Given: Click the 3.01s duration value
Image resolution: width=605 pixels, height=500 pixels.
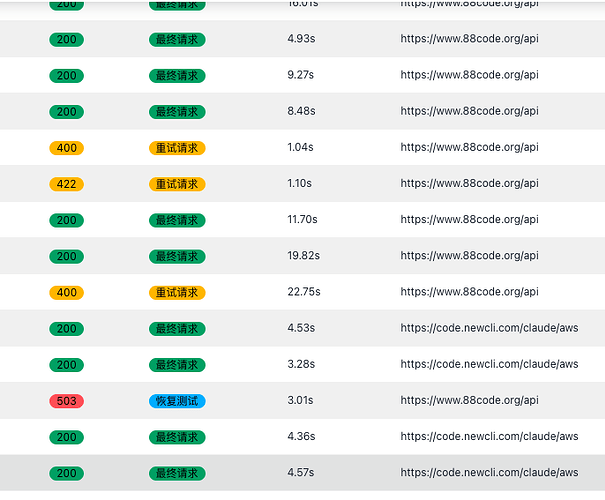Looking at the screenshot, I should tap(300, 400).
